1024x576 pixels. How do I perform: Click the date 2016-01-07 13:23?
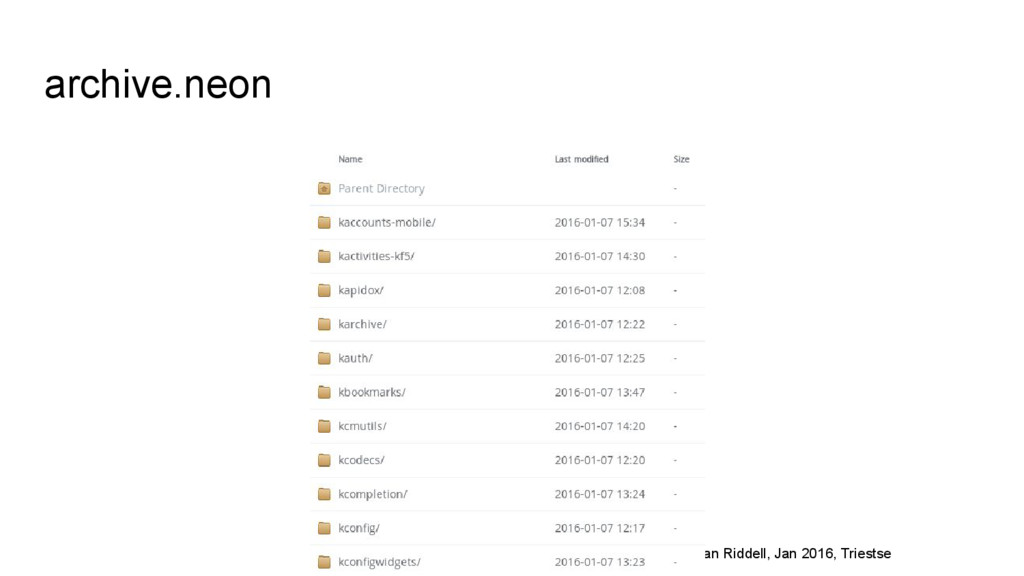600,562
